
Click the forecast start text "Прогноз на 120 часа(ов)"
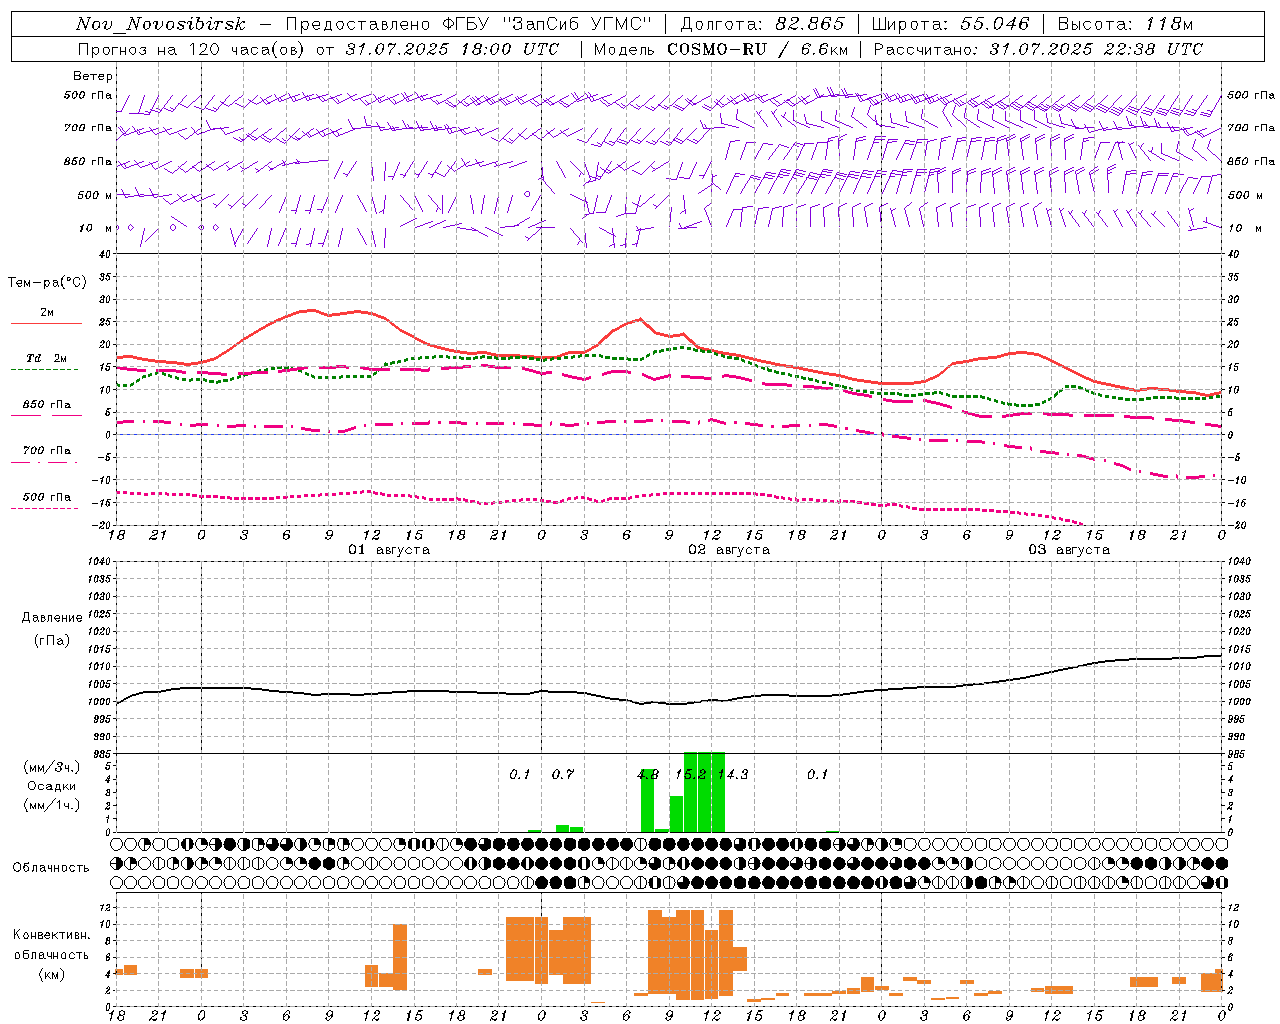(192, 49)
